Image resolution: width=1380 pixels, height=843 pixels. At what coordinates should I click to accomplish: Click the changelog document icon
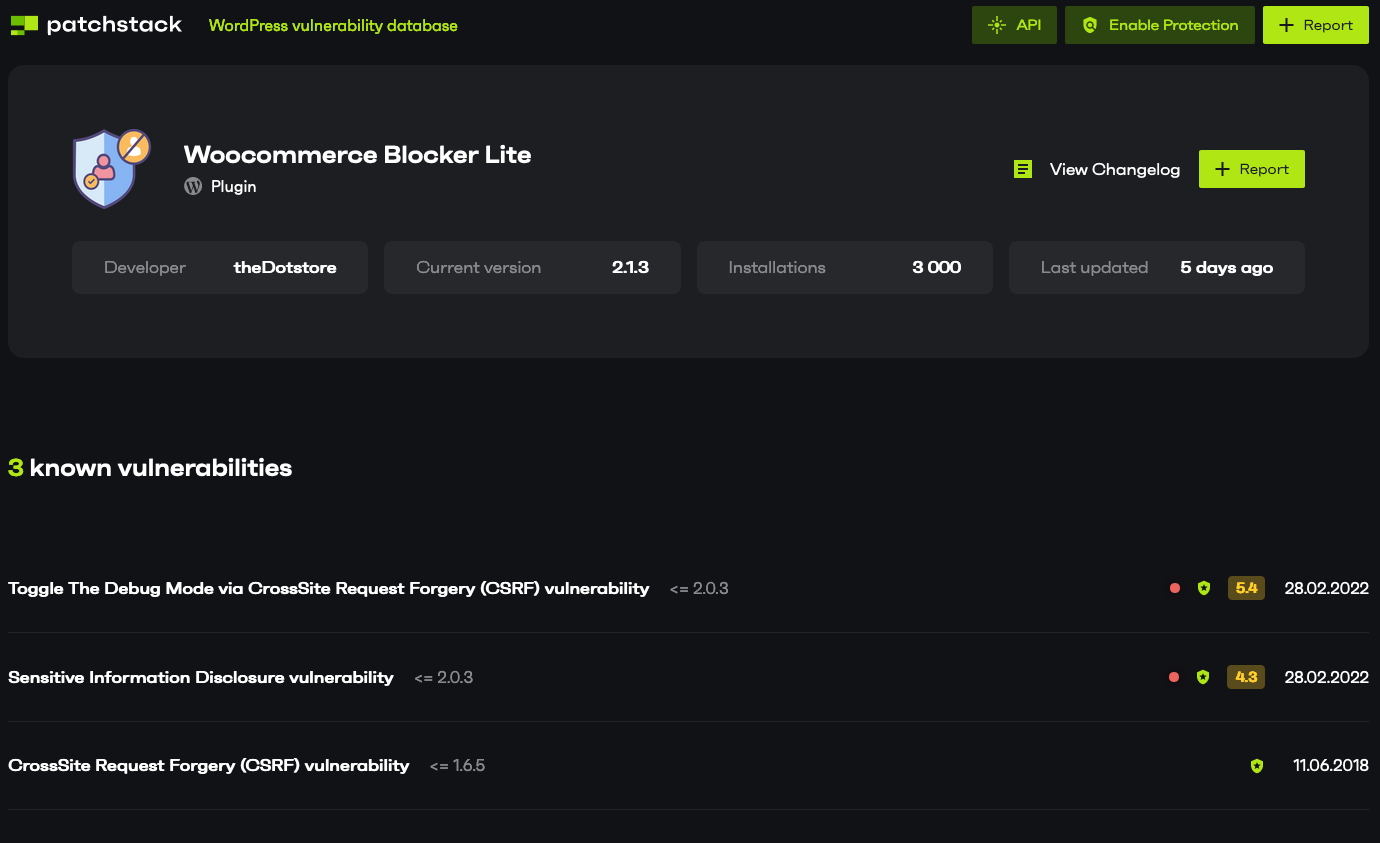(1022, 169)
